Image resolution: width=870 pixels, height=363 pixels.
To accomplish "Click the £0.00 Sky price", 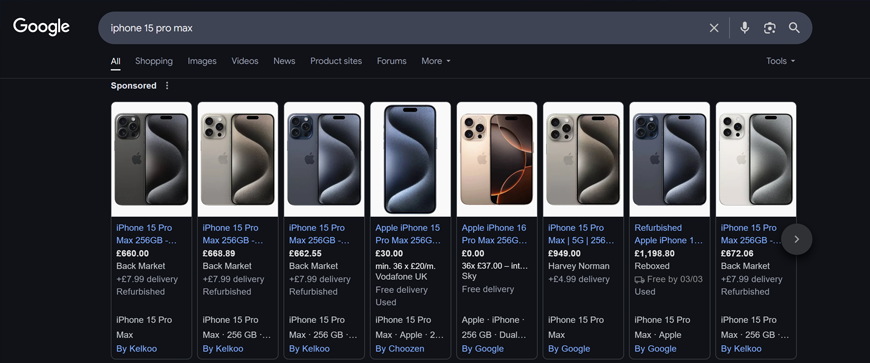I will pos(473,254).
